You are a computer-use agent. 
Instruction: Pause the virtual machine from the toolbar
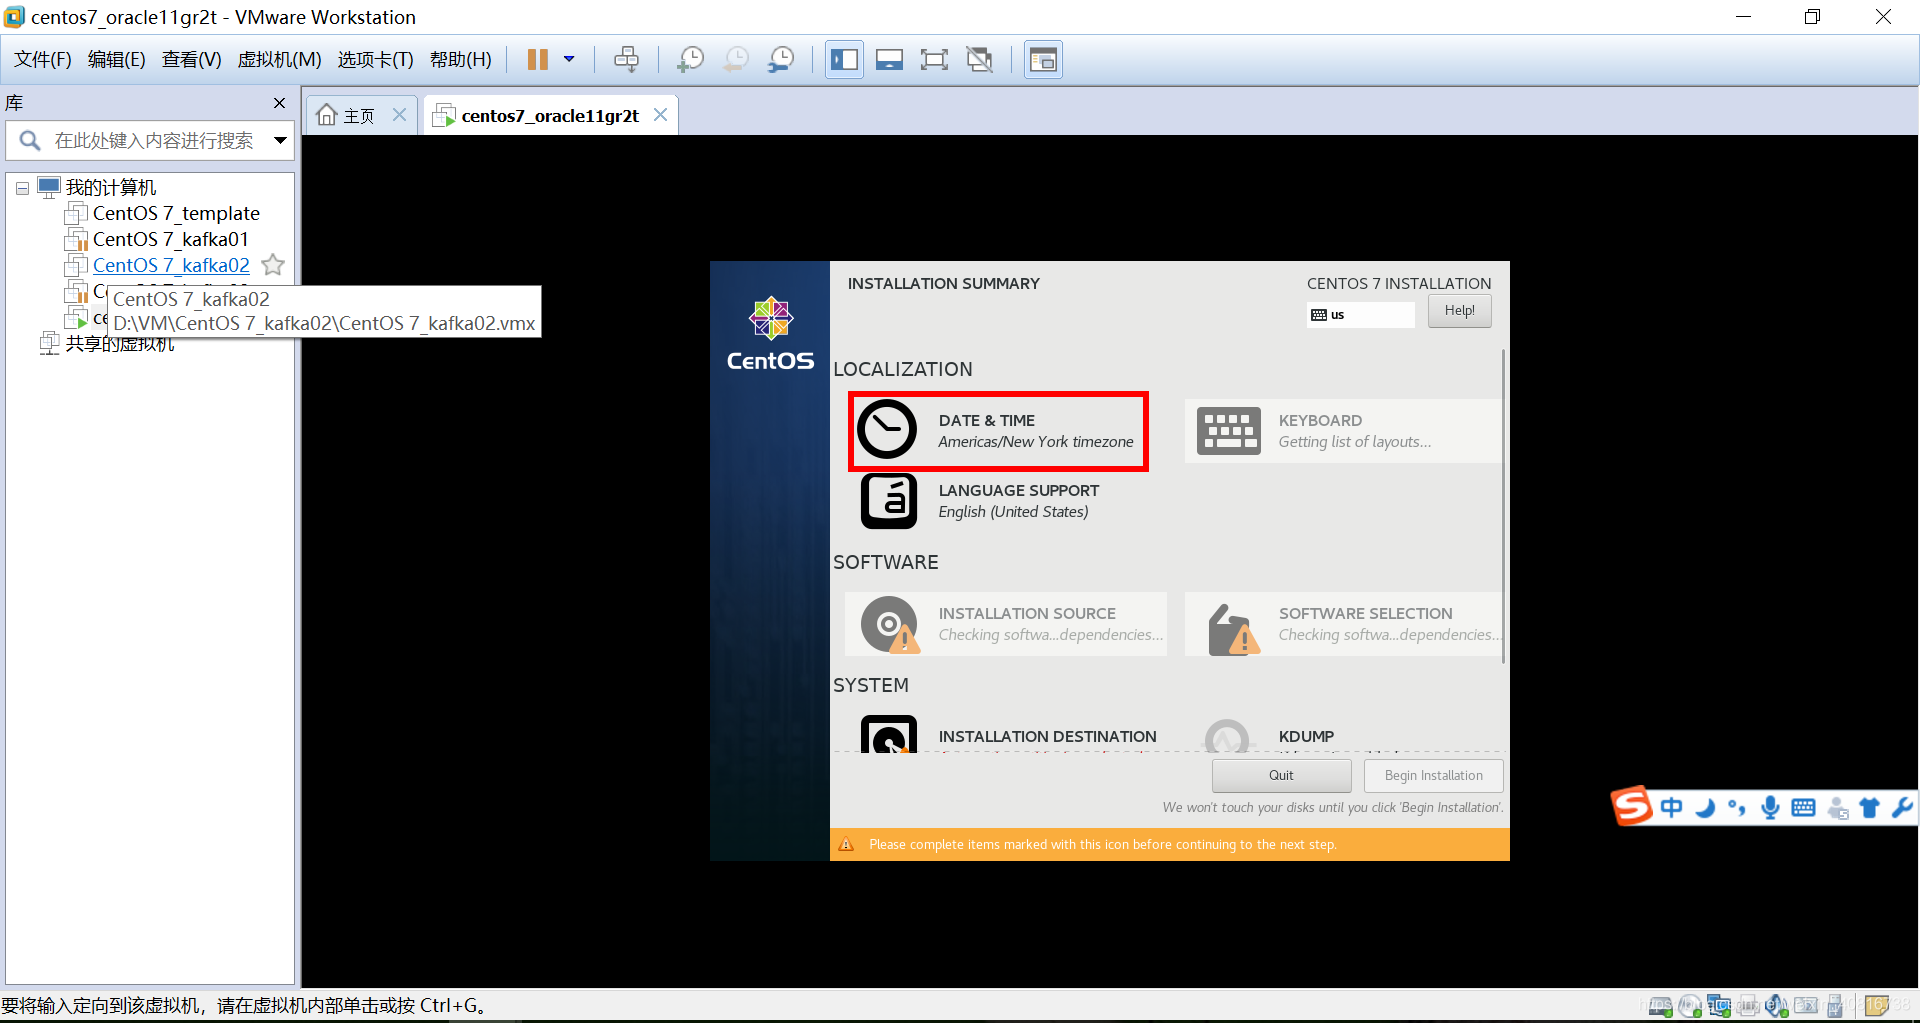point(537,60)
